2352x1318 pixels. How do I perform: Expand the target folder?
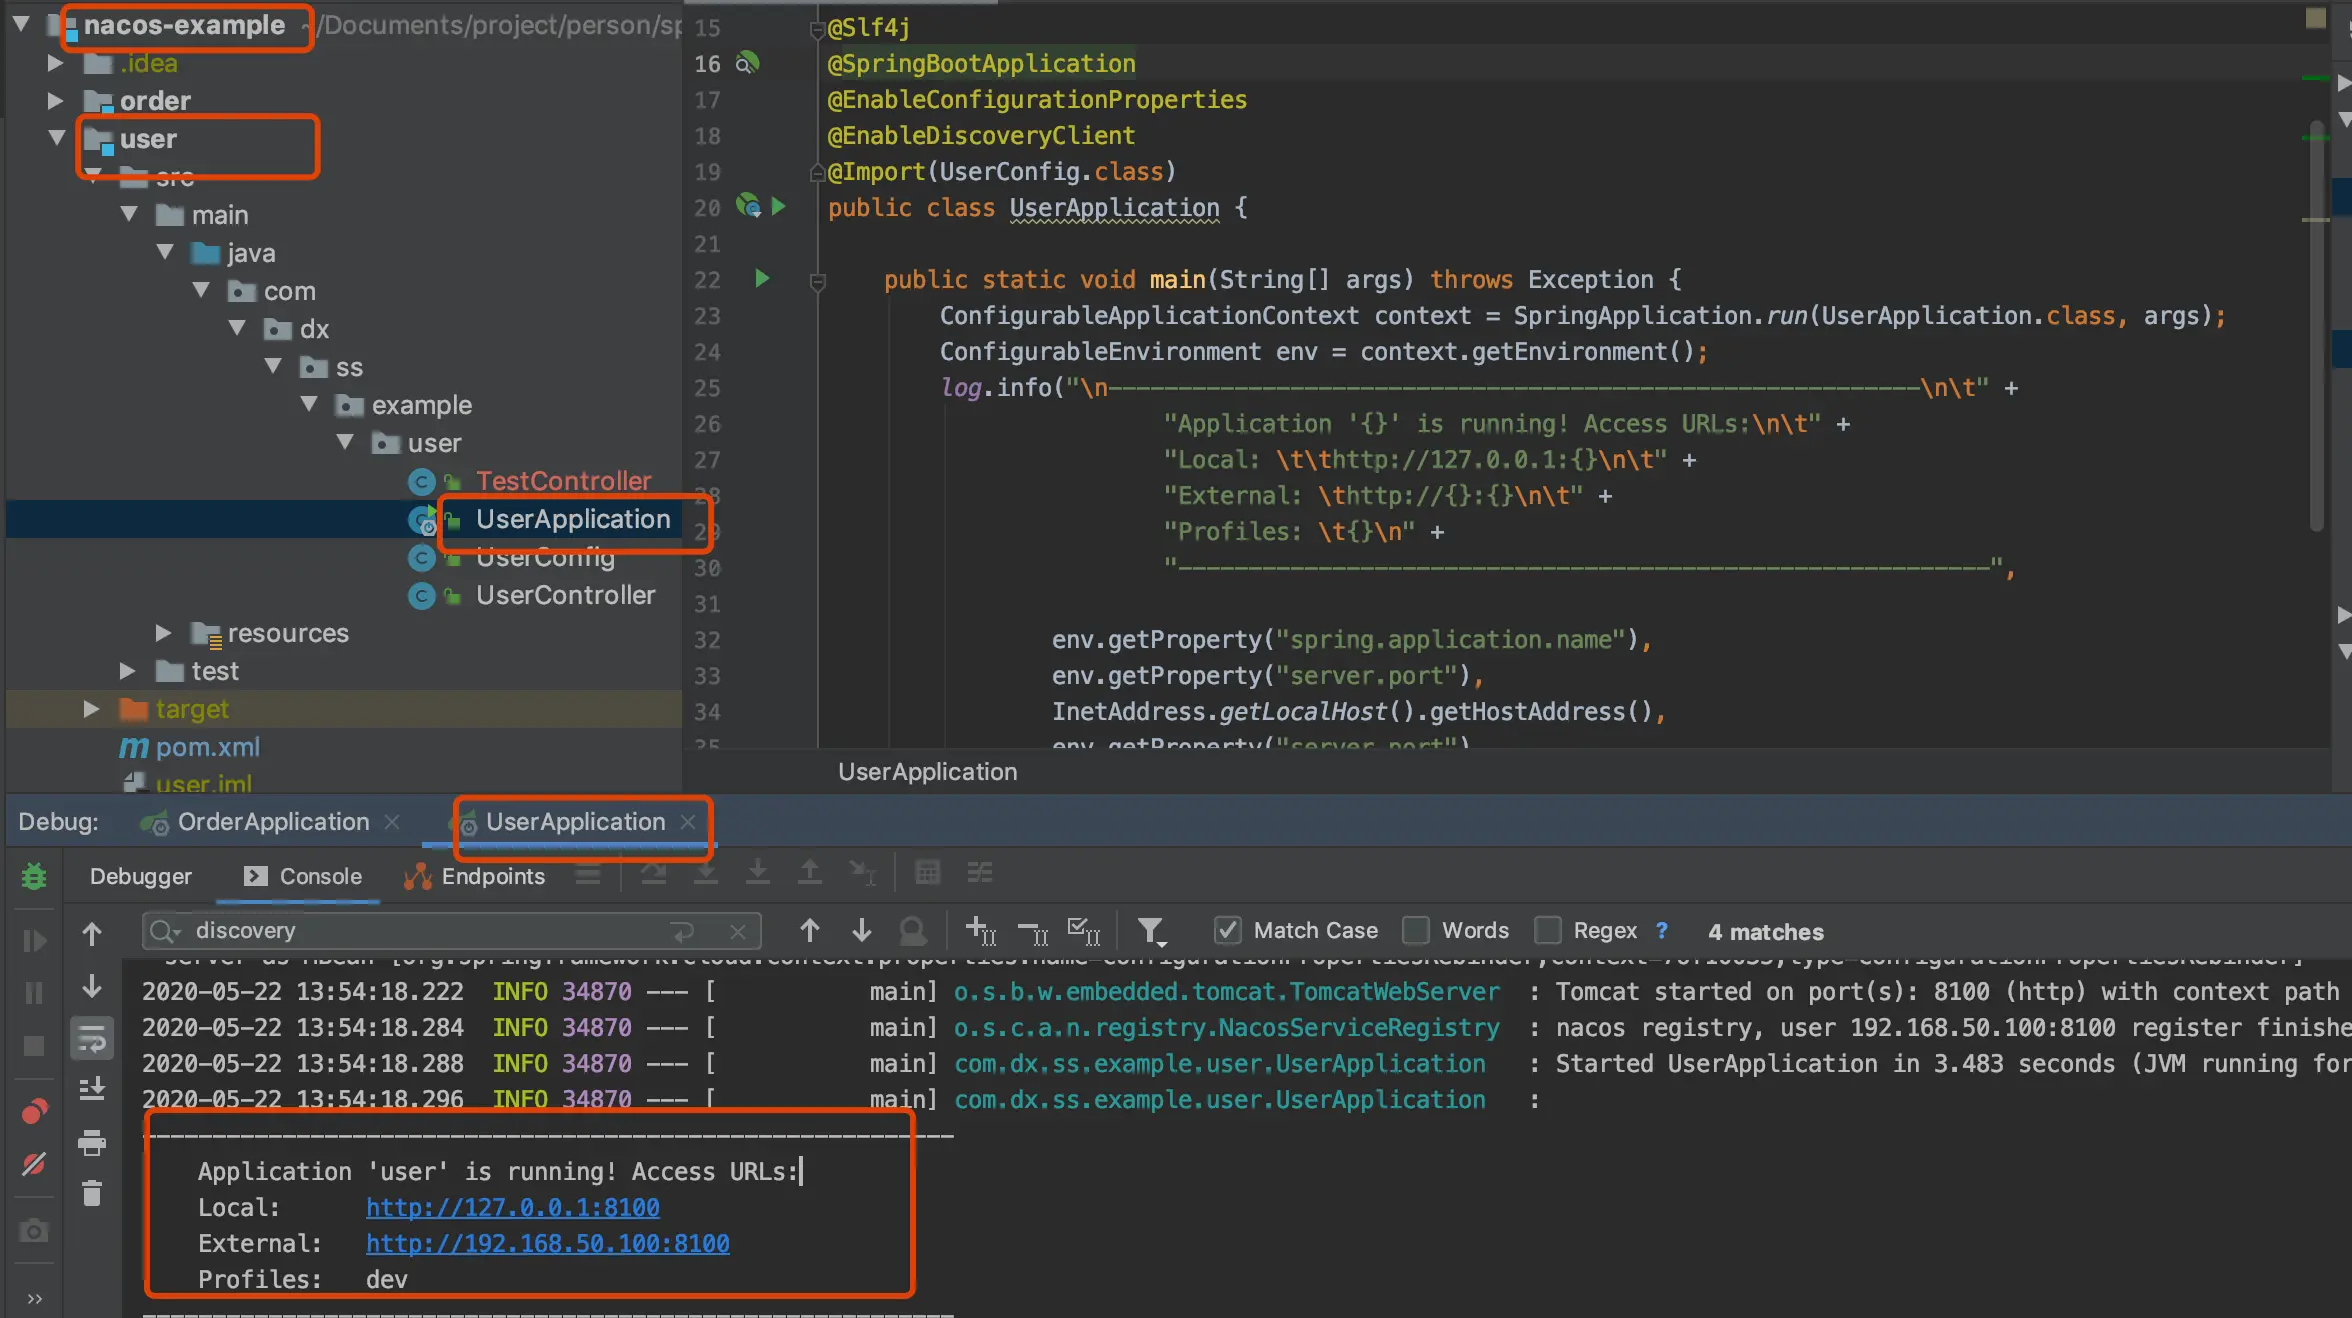click(91, 709)
